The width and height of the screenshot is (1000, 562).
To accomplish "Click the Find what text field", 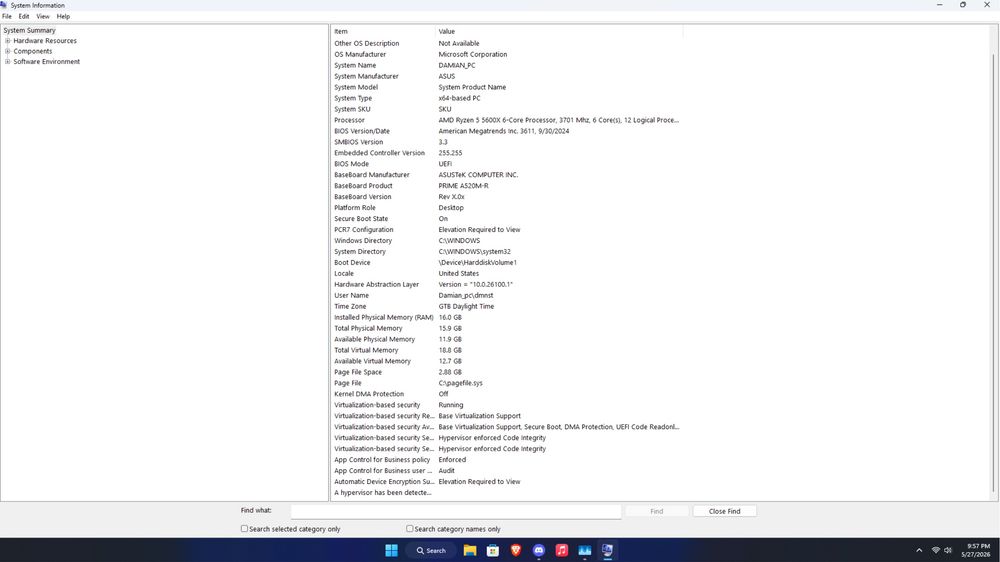I will (456, 511).
